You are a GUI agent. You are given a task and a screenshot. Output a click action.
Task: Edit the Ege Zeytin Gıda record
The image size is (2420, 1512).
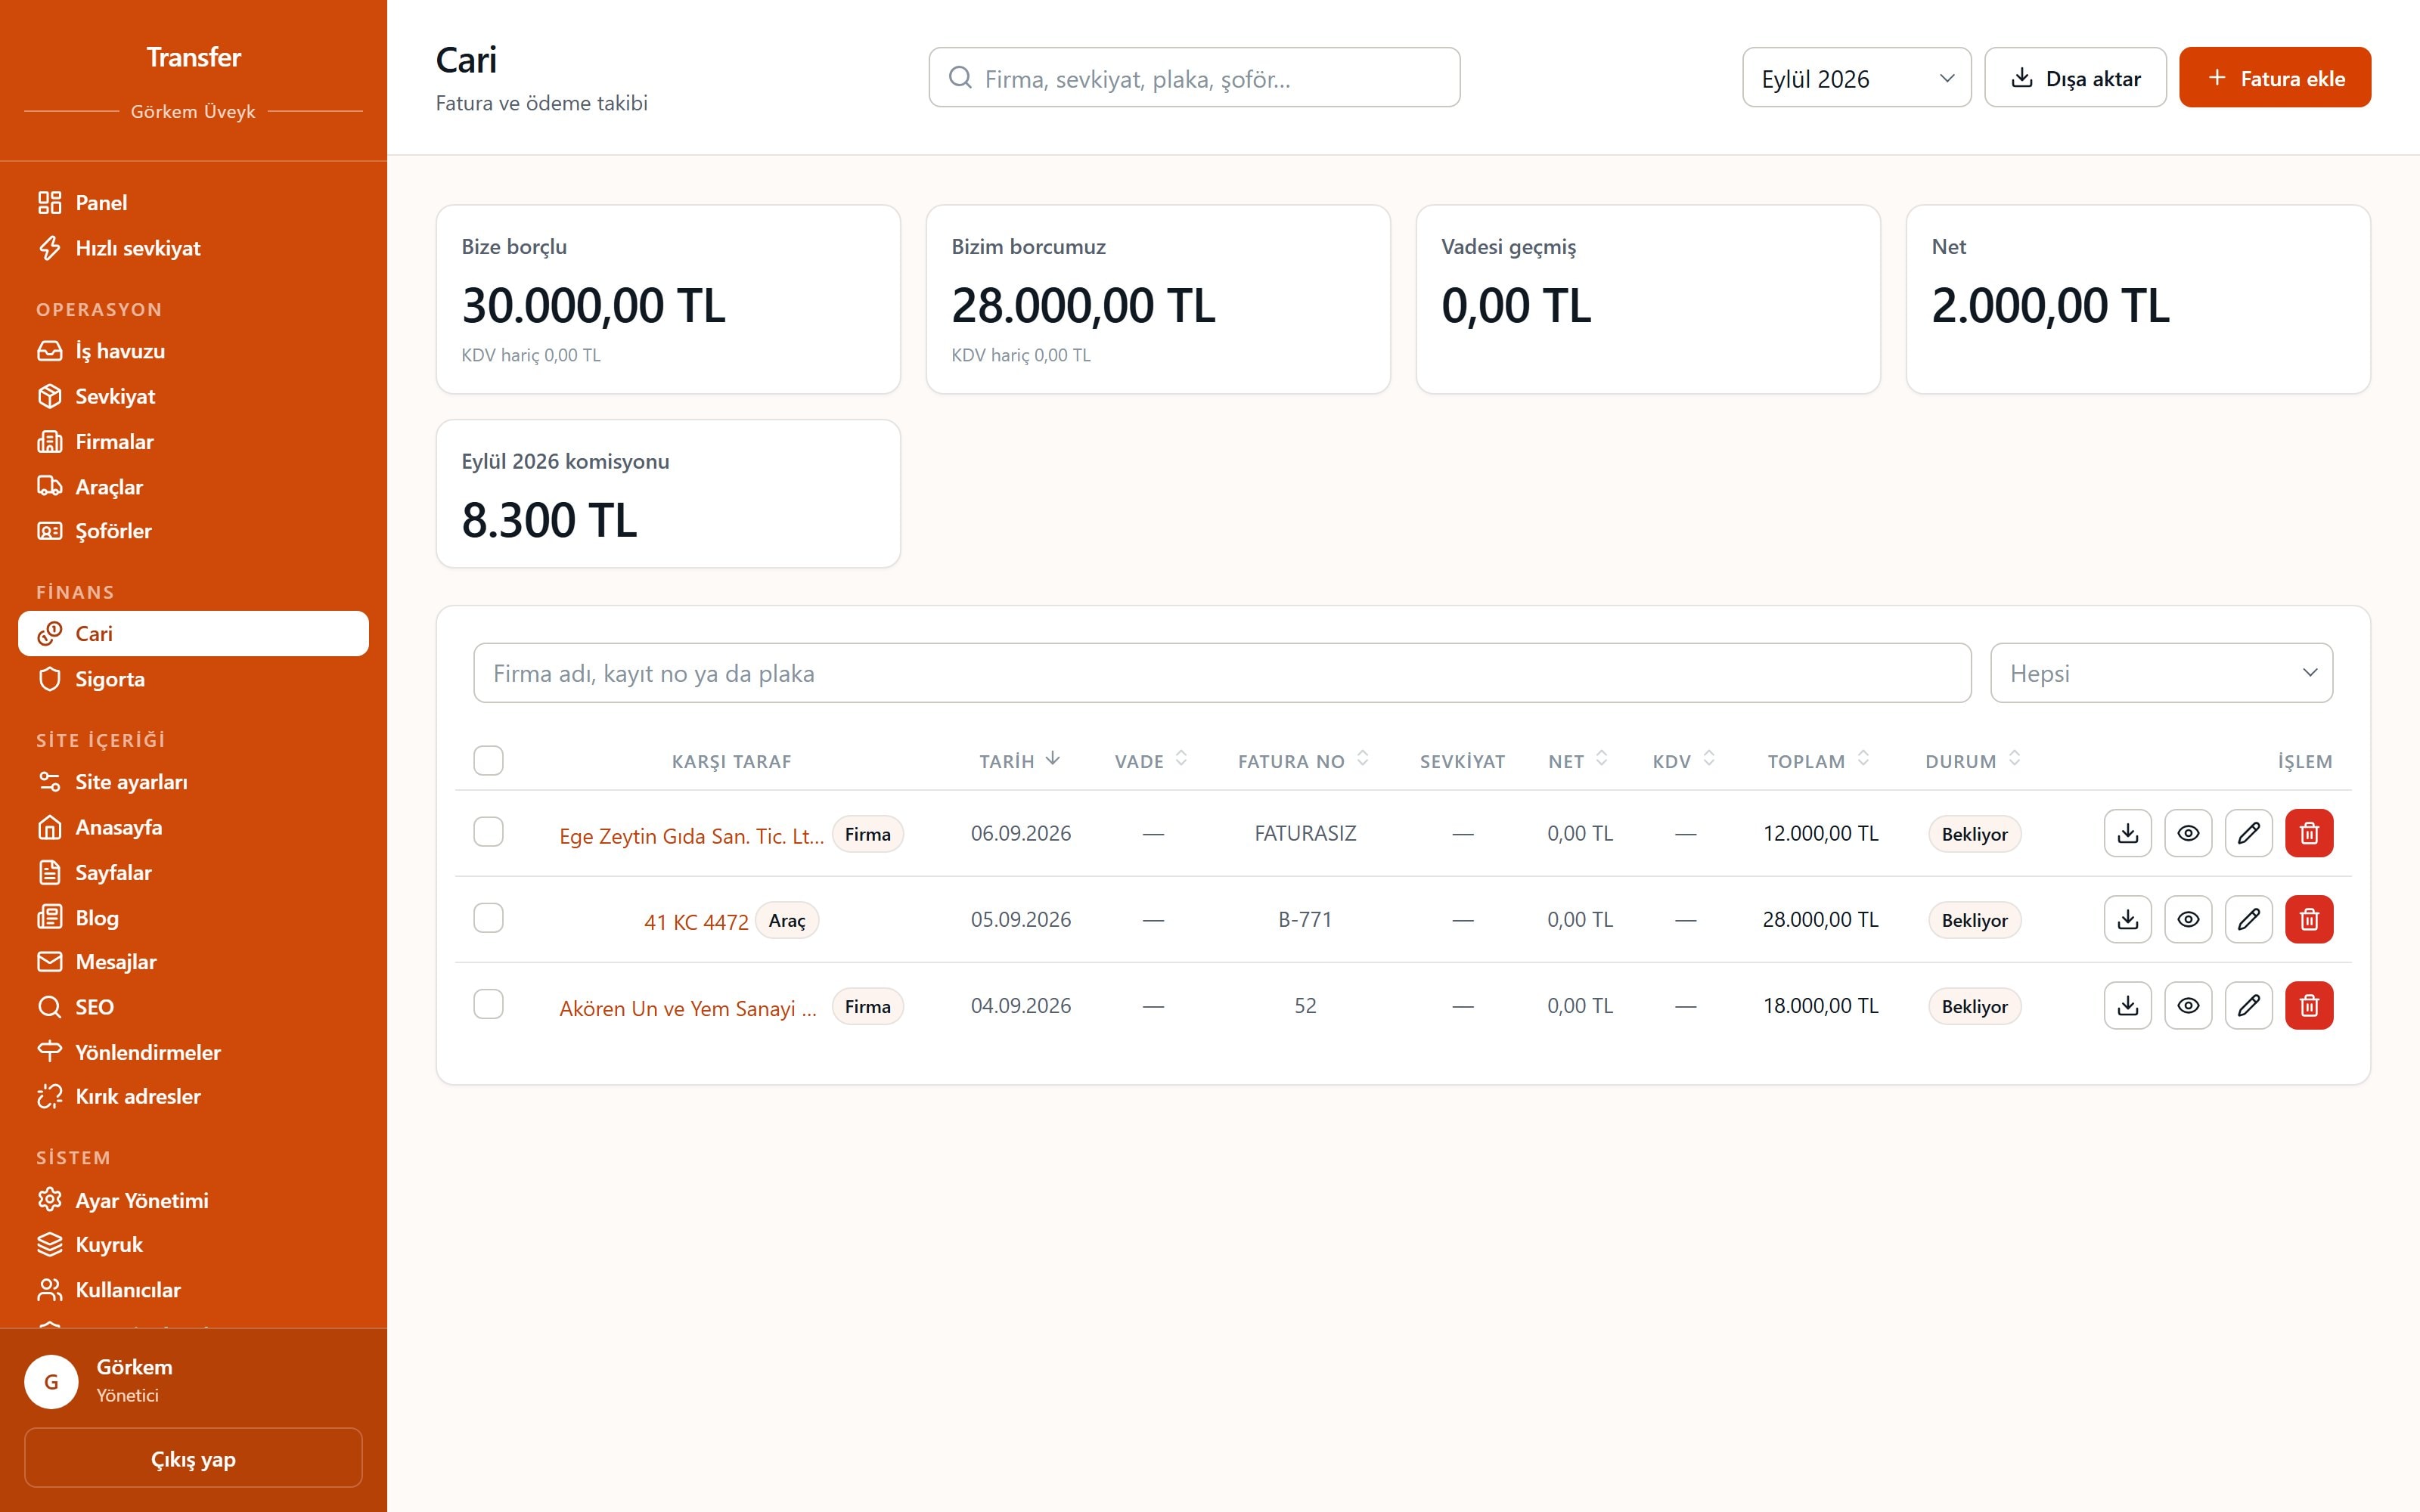[x=2248, y=833]
